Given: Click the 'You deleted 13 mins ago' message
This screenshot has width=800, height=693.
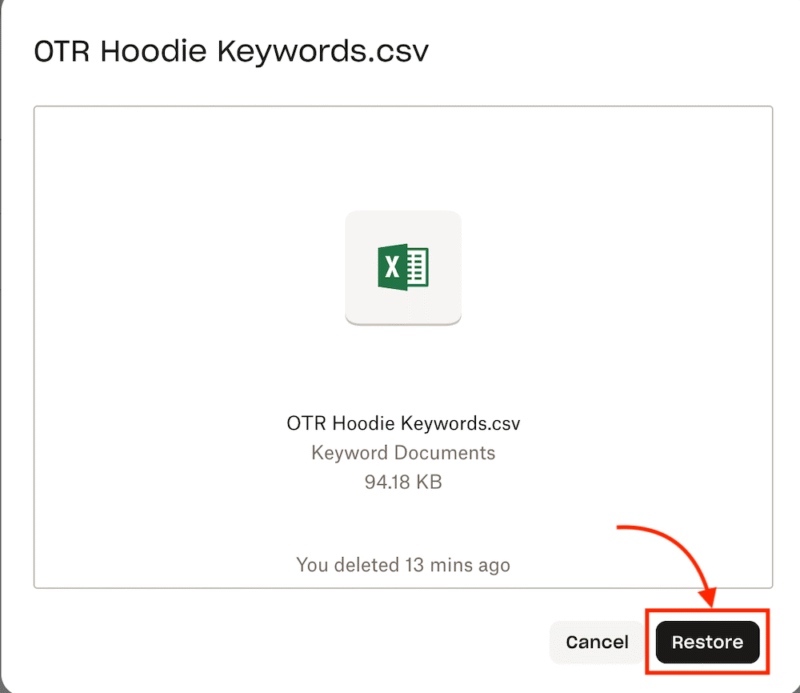Looking at the screenshot, I should [403, 565].
